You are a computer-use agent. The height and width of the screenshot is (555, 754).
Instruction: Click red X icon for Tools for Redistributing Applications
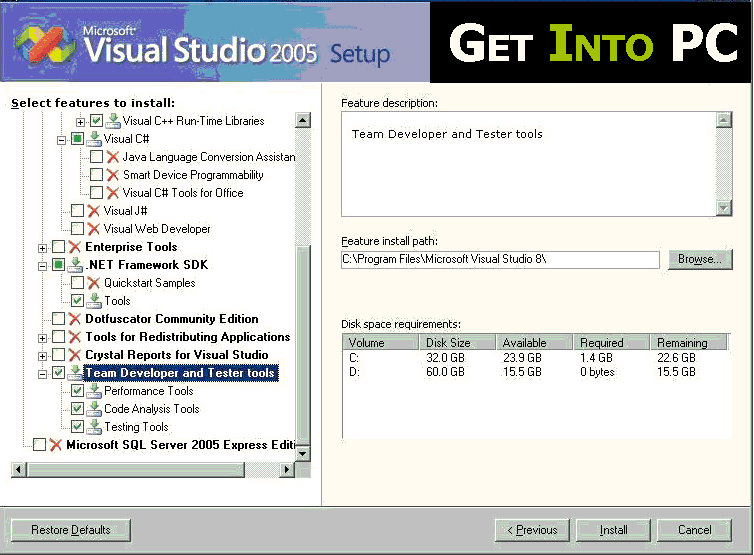(75, 337)
